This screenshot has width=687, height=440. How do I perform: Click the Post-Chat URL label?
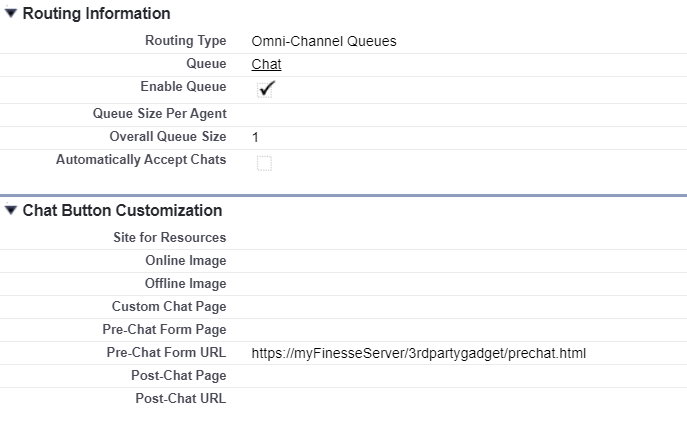coord(181,398)
